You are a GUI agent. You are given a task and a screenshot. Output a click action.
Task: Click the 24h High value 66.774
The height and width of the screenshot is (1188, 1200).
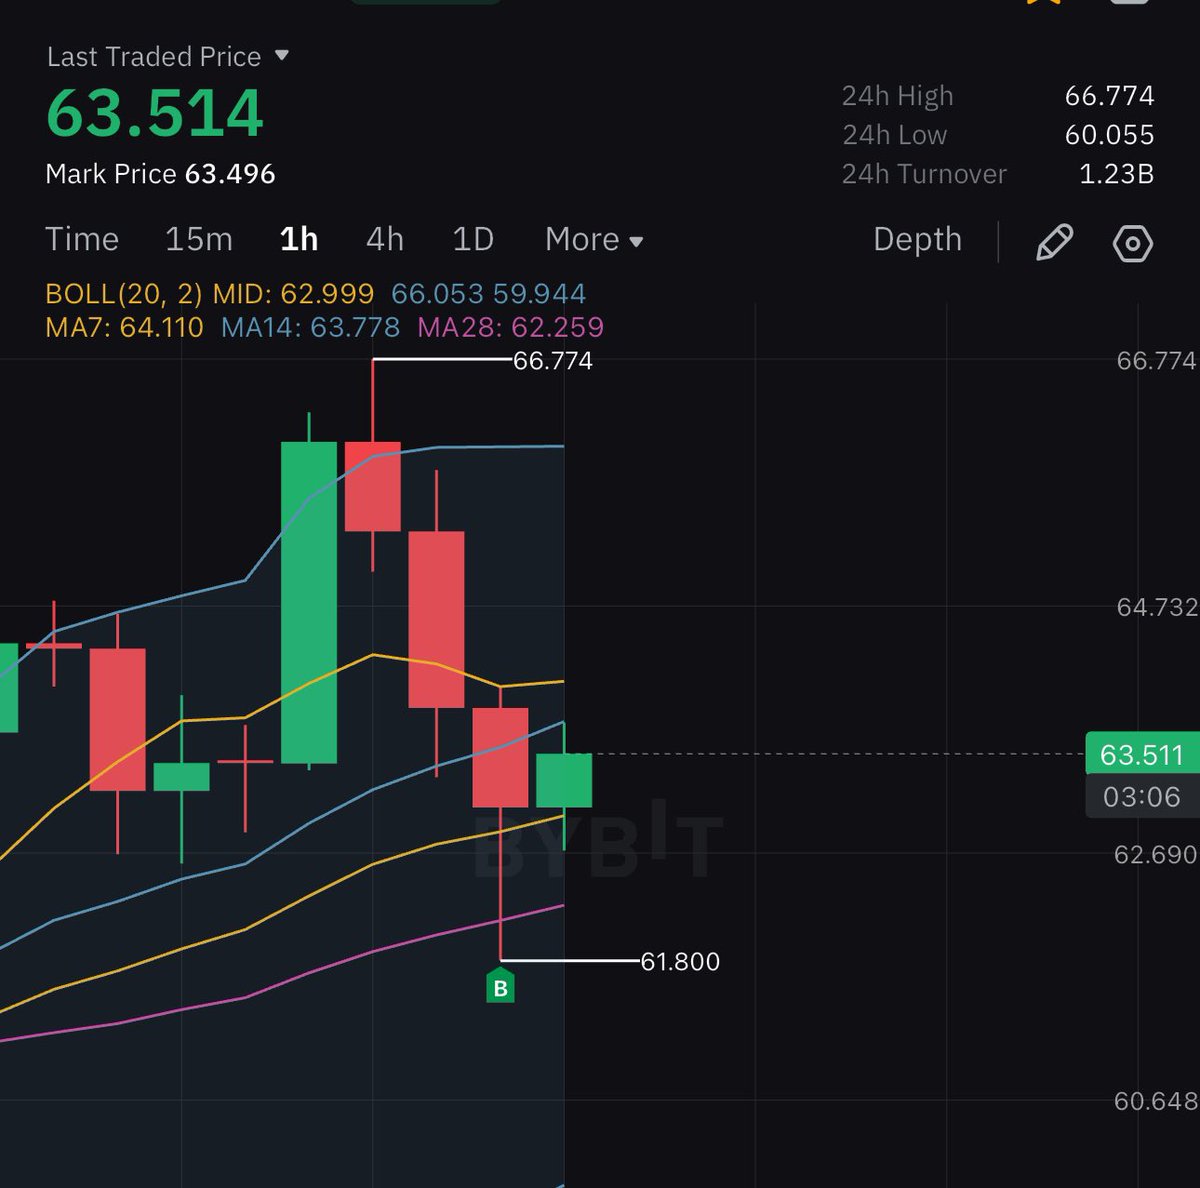[x=1109, y=96]
